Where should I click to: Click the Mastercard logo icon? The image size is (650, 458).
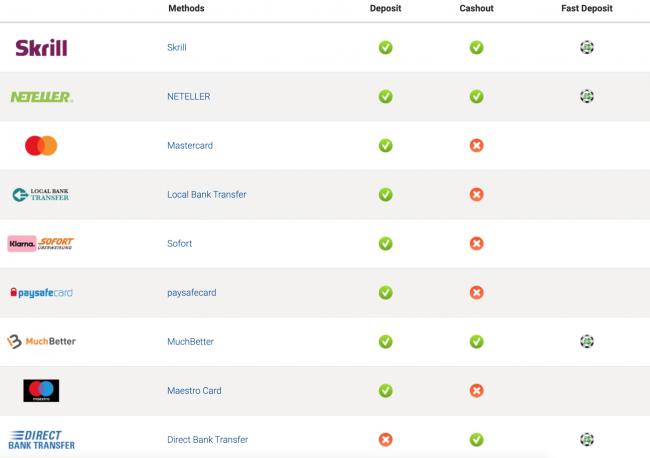tap(41, 146)
